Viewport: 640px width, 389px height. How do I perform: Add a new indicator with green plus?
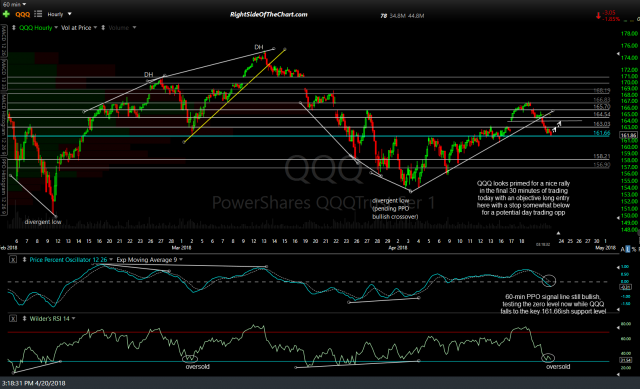coord(6,14)
